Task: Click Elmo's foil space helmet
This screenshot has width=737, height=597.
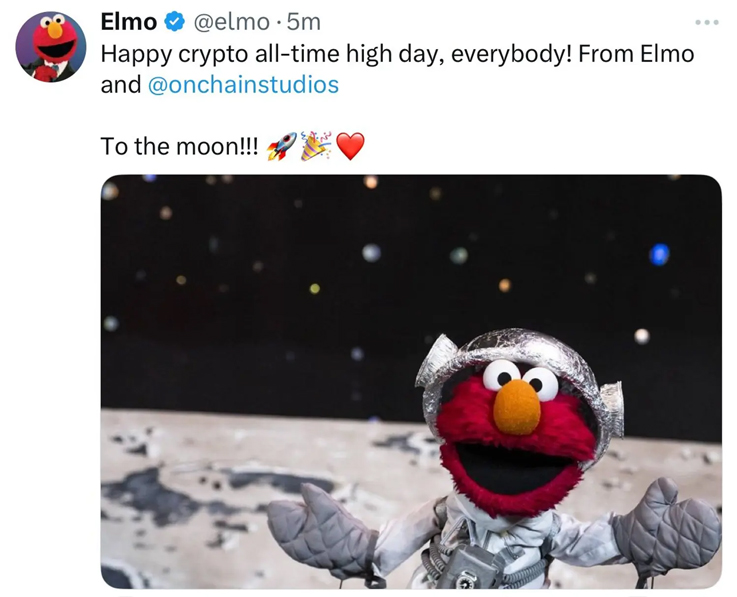Action: (510, 349)
